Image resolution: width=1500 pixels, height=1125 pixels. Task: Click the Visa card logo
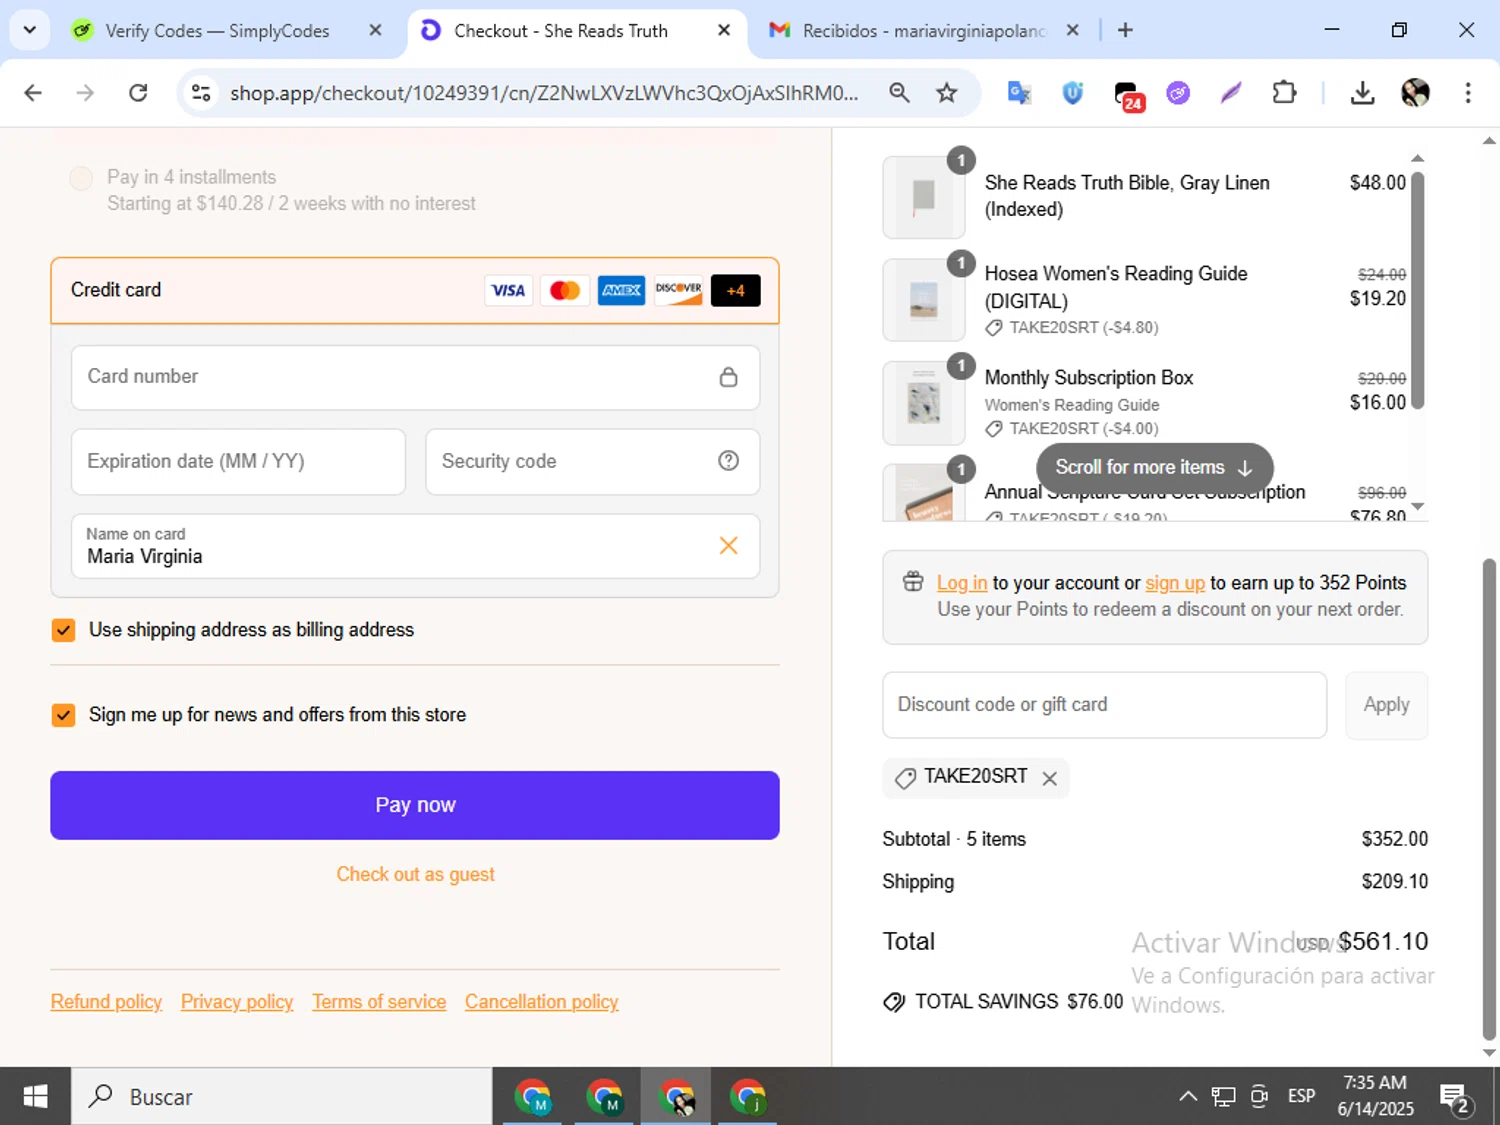coord(508,290)
